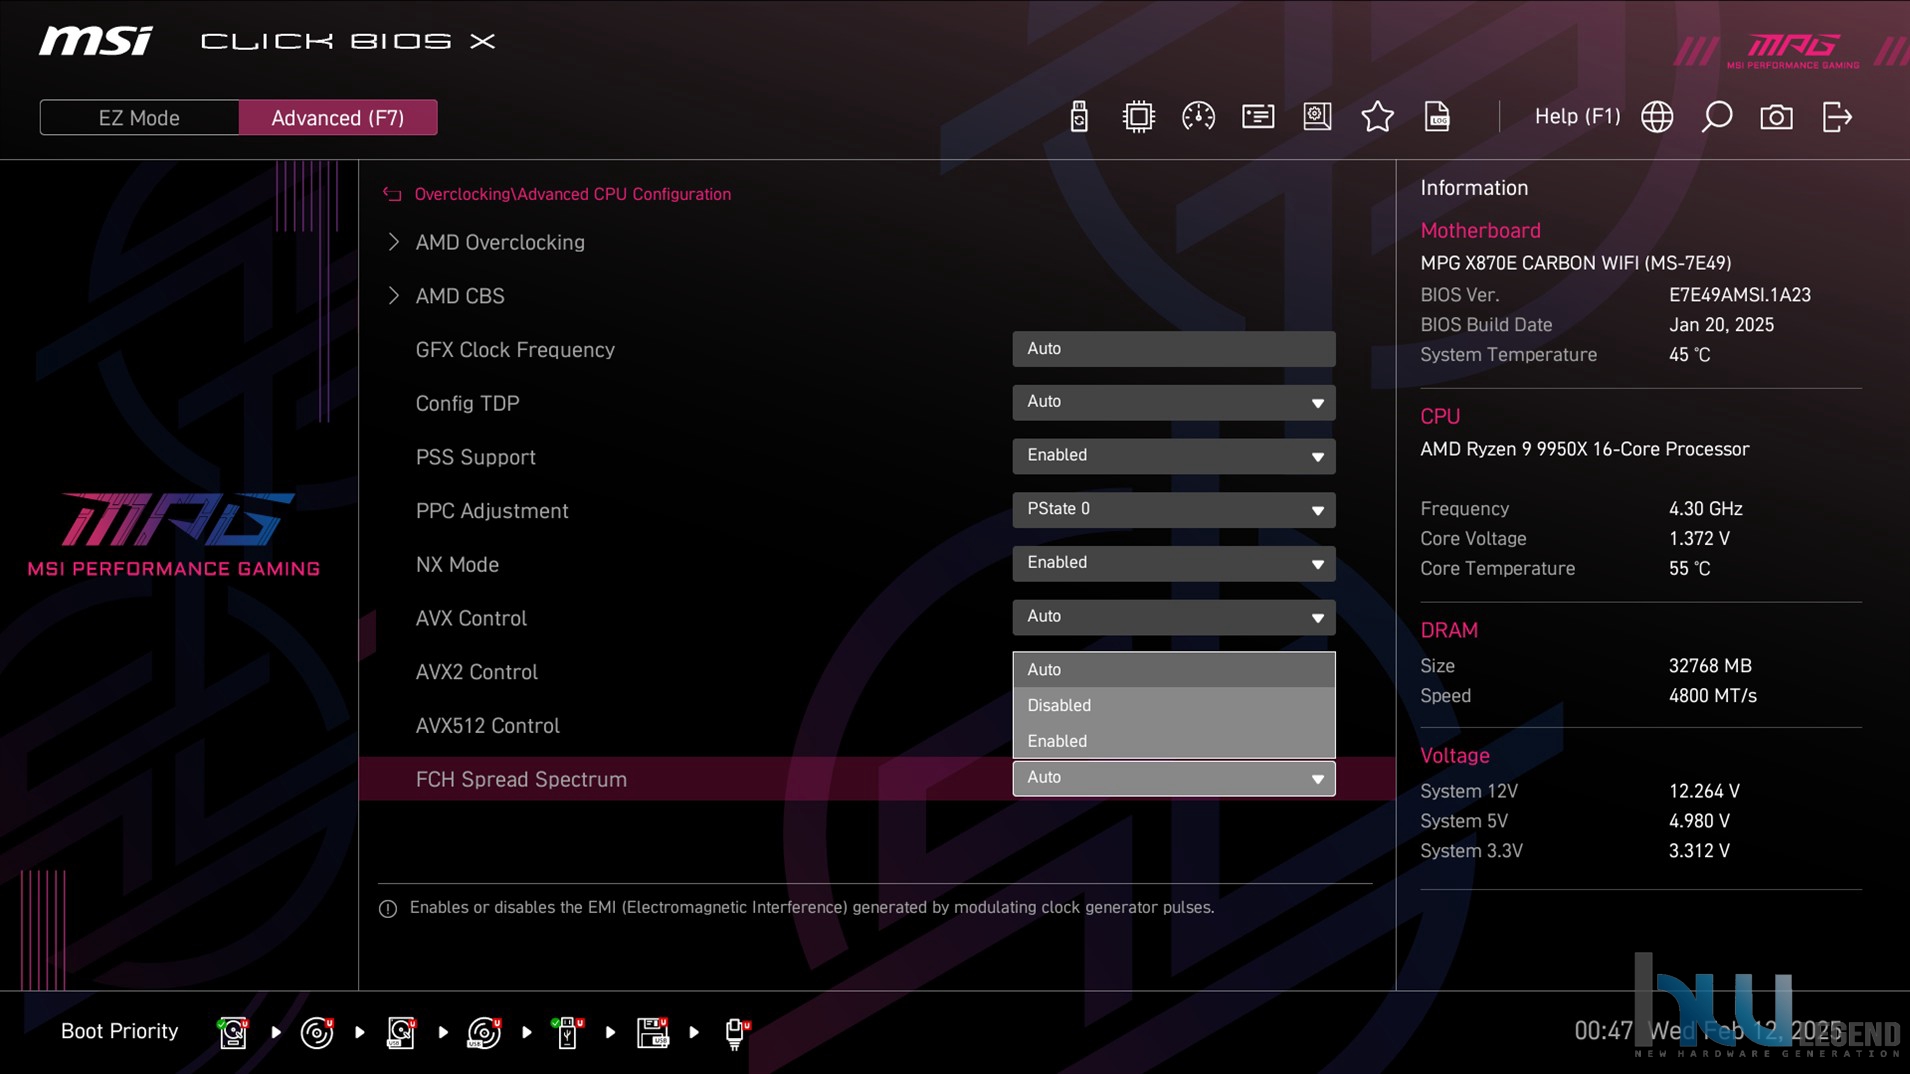
Task: Switch to Advanced (F7) mode
Action: coord(338,118)
